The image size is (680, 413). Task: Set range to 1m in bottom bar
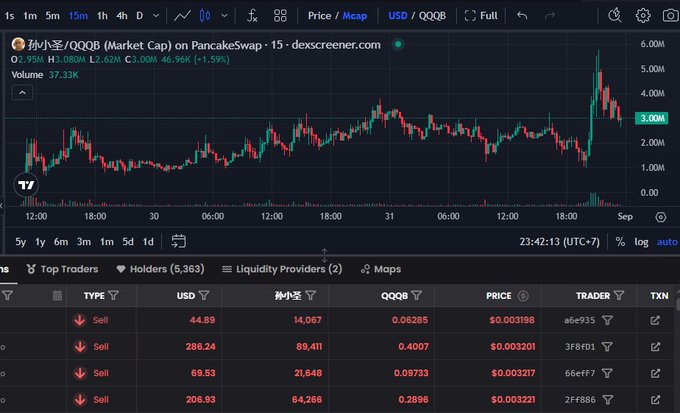tap(107, 242)
